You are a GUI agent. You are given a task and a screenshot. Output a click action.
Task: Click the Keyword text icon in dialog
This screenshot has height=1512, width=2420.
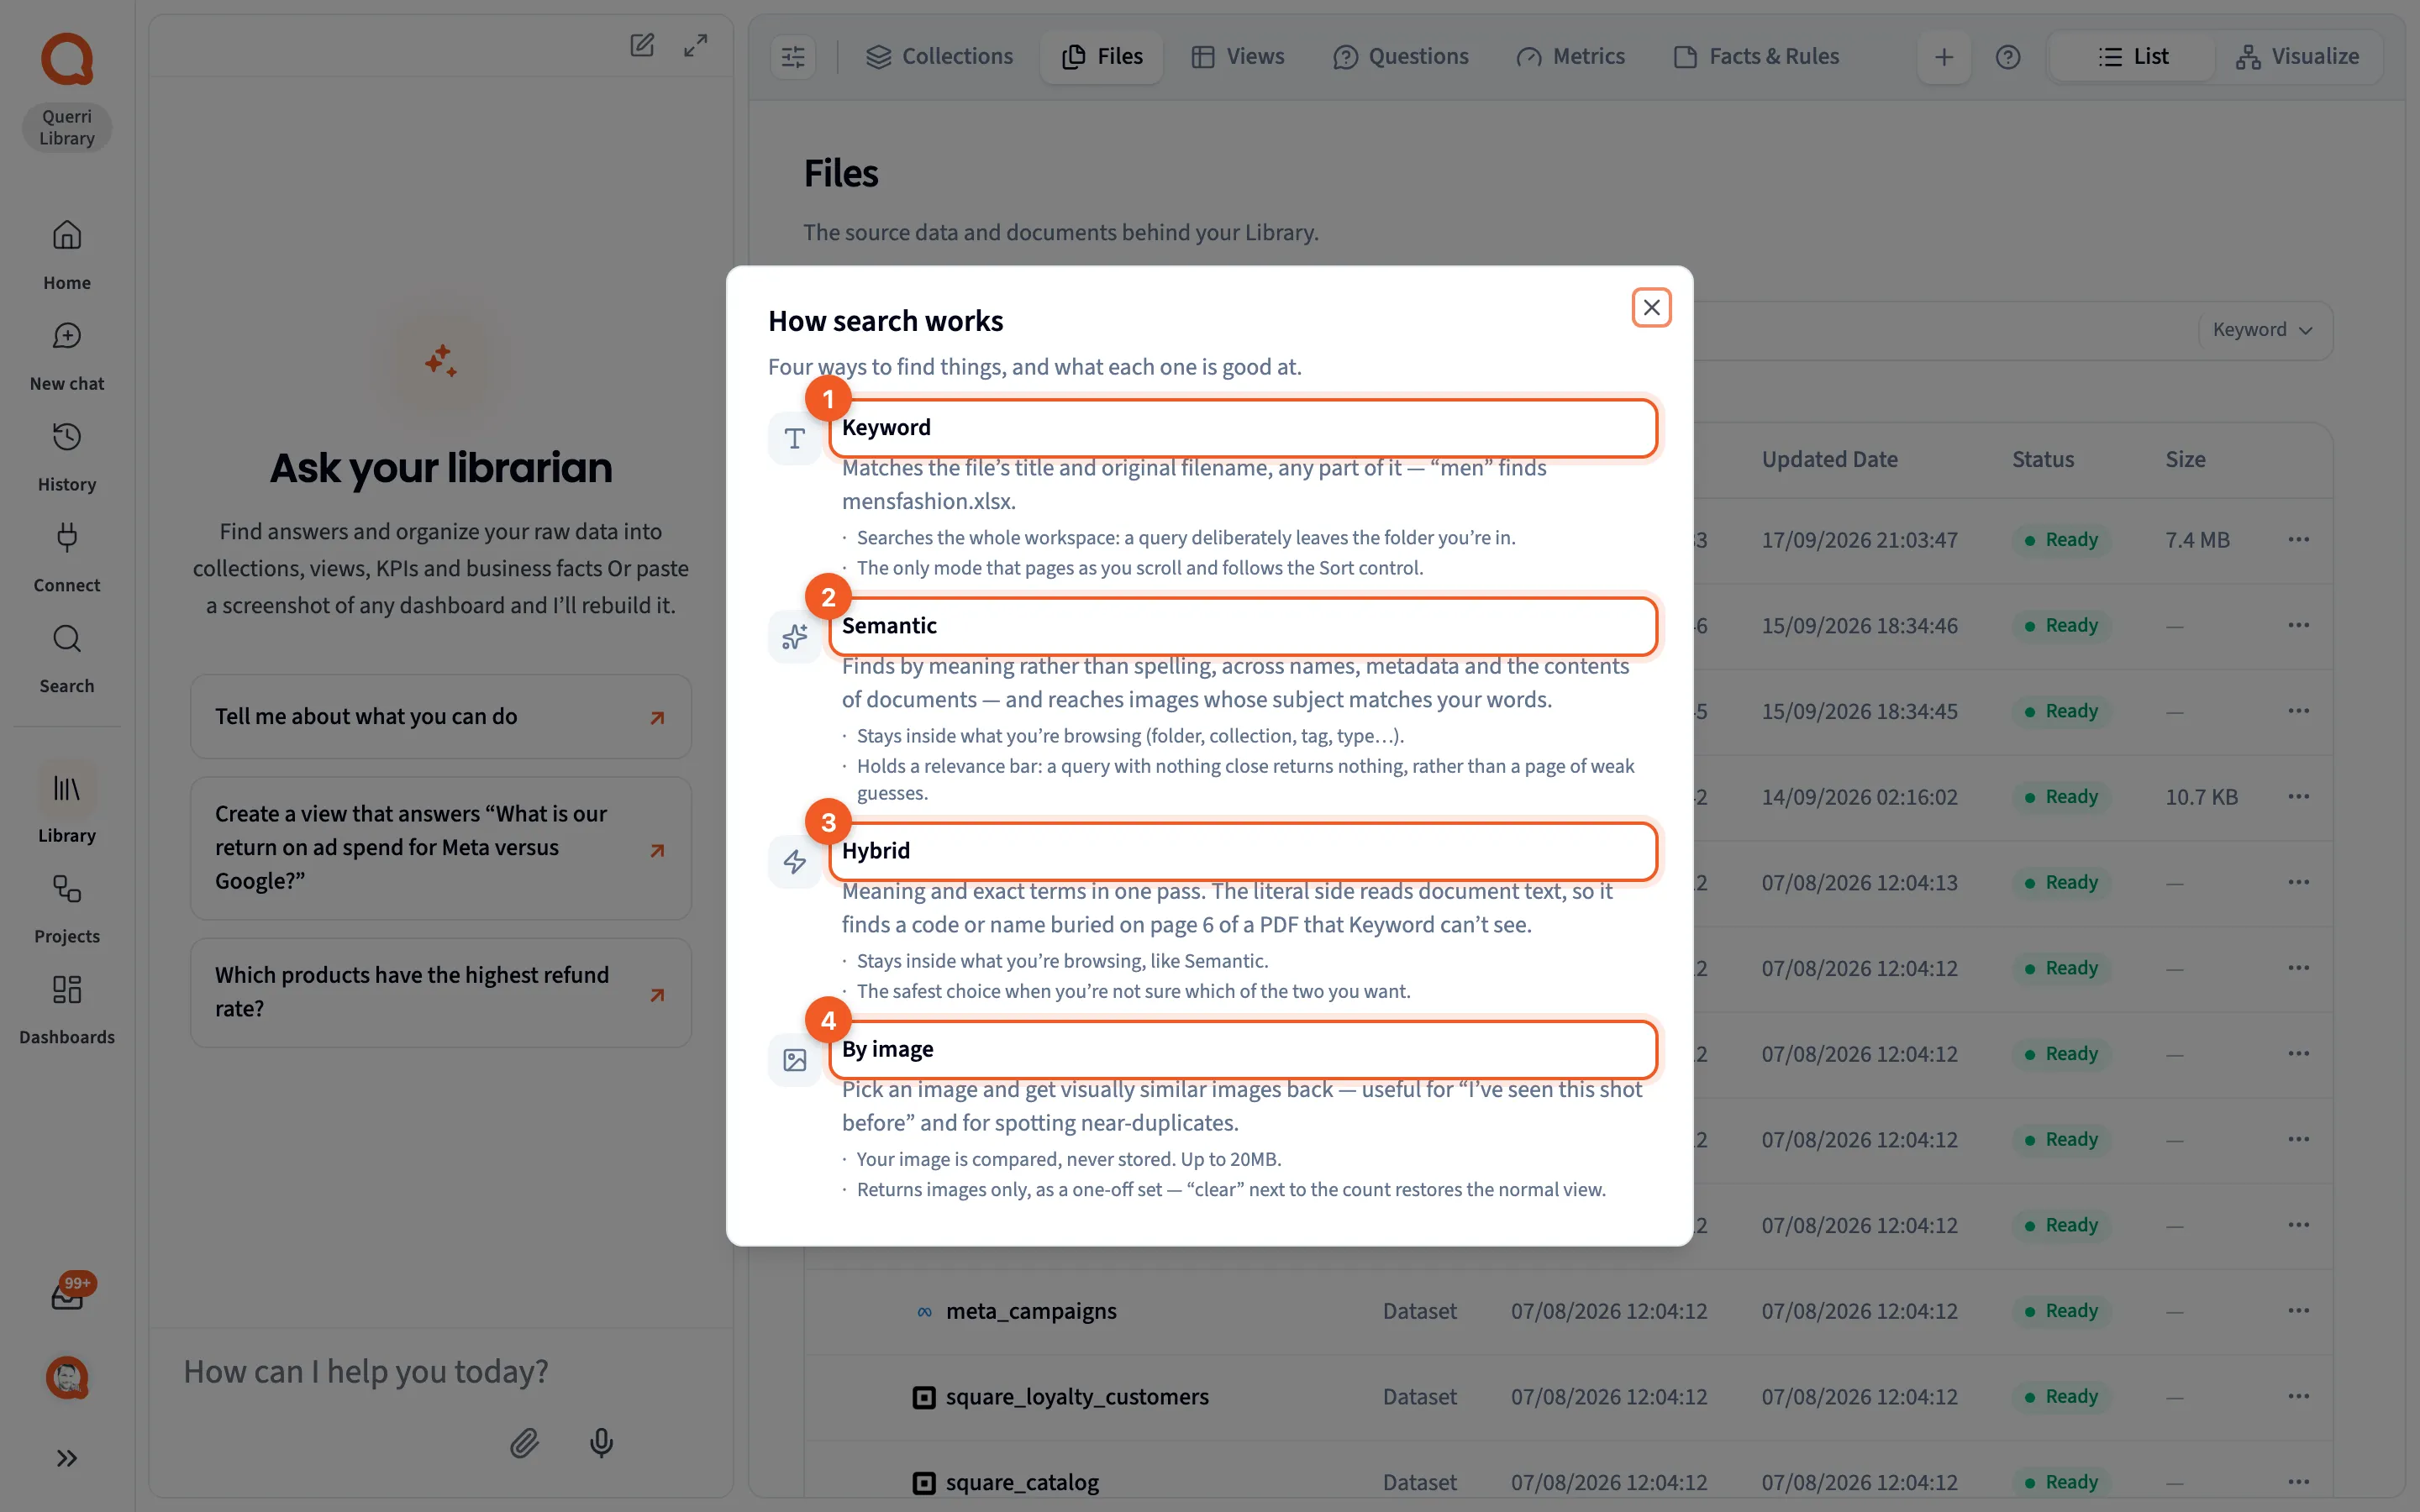click(795, 438)
